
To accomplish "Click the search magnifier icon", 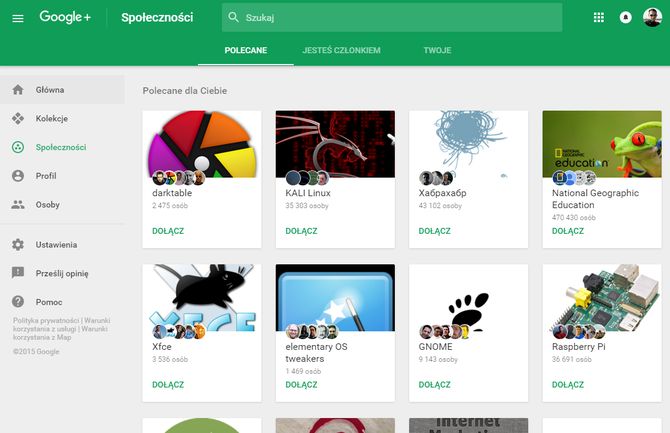I will 233,17.
